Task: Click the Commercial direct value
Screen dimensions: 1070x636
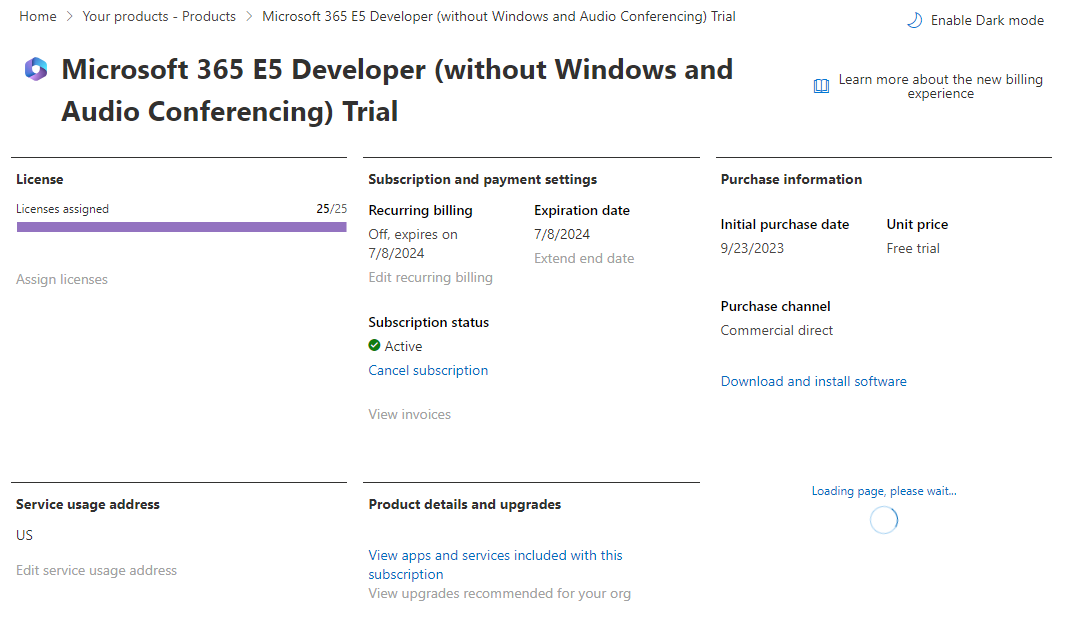Action: tap(777, 330)
